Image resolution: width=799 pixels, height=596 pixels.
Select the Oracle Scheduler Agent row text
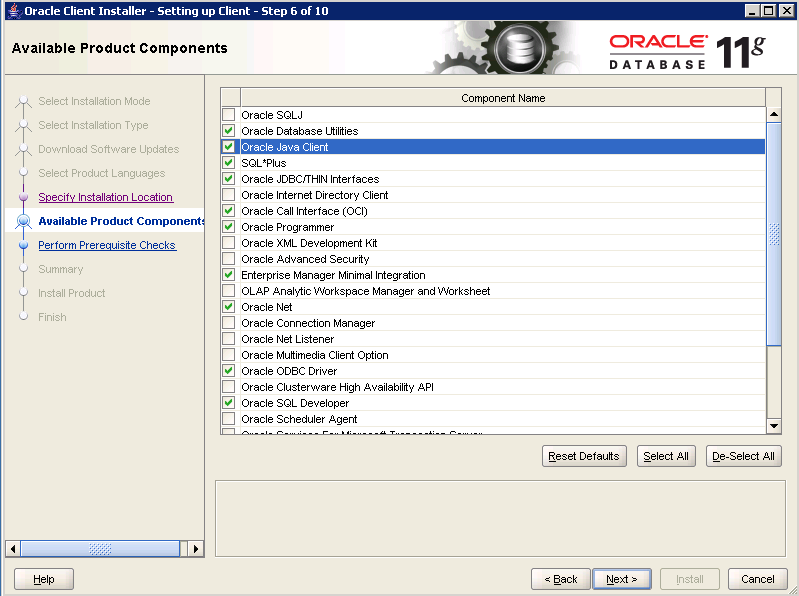[299, 419]
